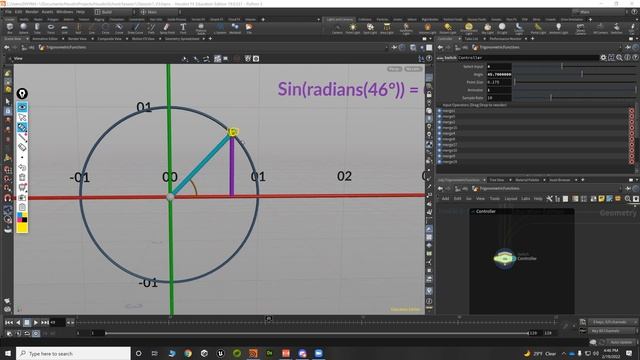The width and height of the screenshot is (640, 360).
Task: Toggle the merge4 input enable flag
Action: coord(440,133)
